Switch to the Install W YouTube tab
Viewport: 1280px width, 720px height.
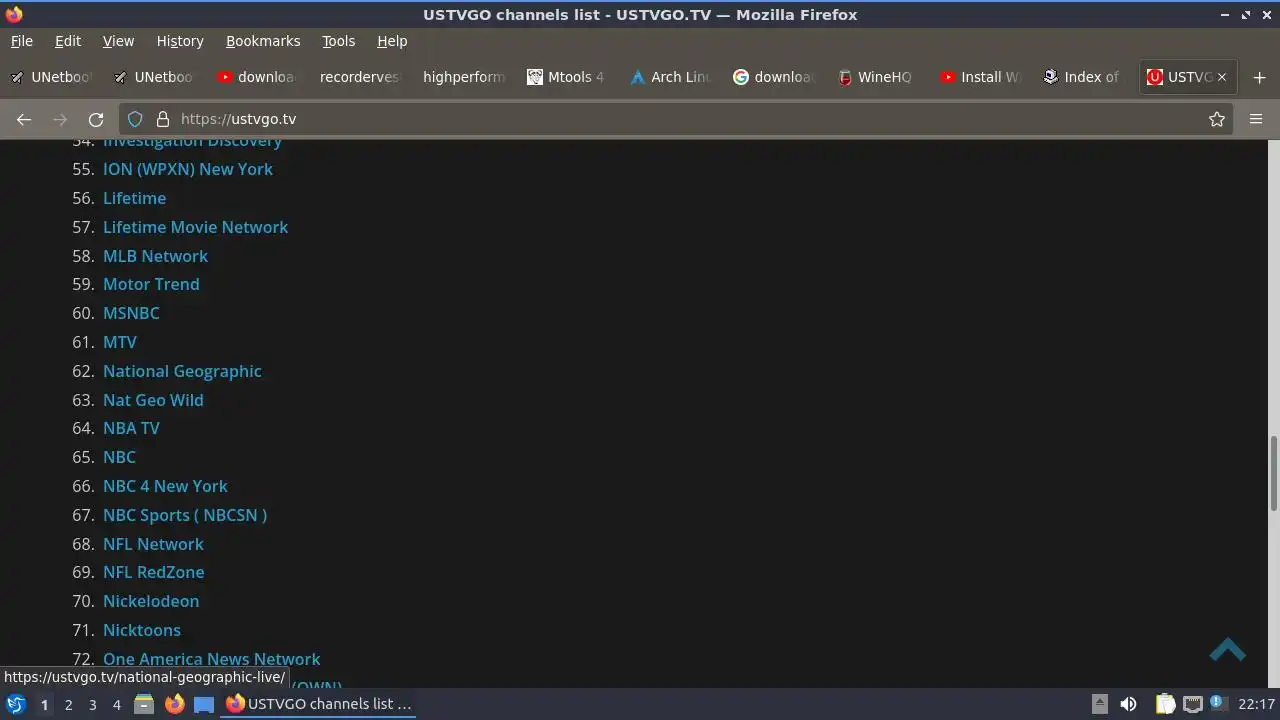[980, 77]
